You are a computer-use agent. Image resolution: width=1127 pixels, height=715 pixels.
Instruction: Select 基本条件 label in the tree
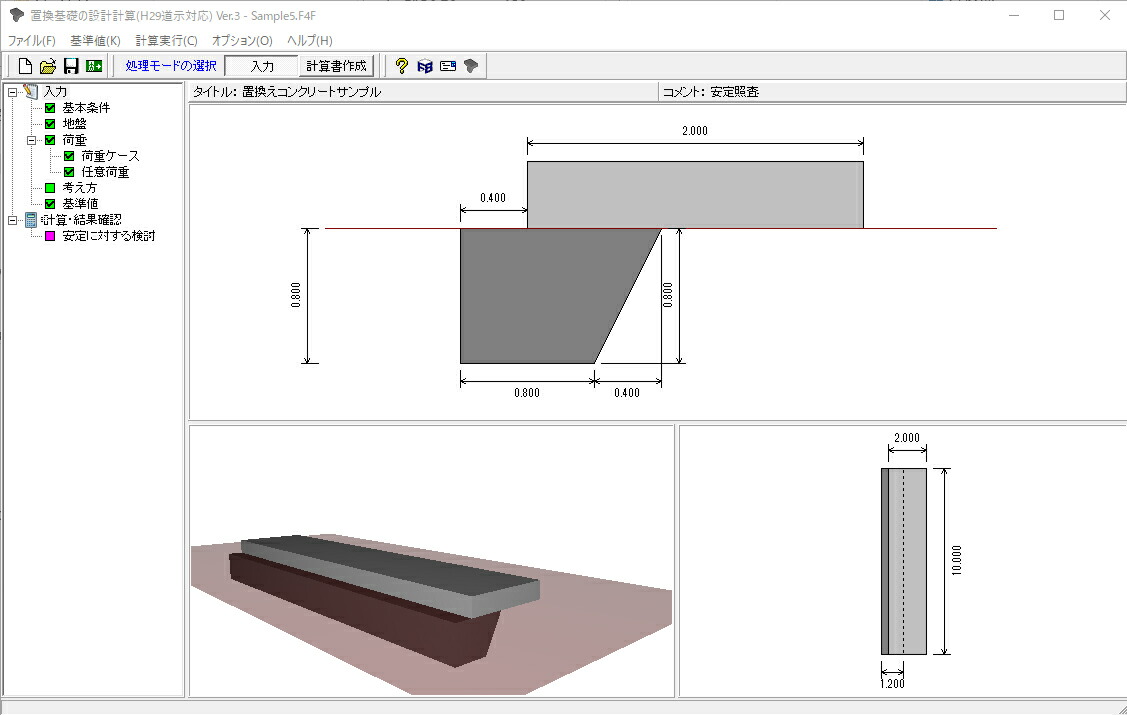[x=86, y=108]
